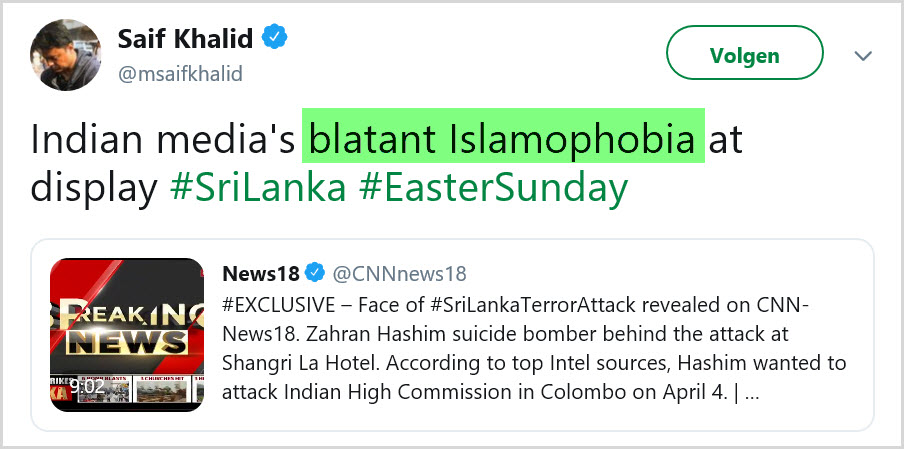Viewport: 904px width, 449px height.
Task: Click the highlighted "blatant Islamophobia" text
Action: pyautogui.click(x=504, y=139)
